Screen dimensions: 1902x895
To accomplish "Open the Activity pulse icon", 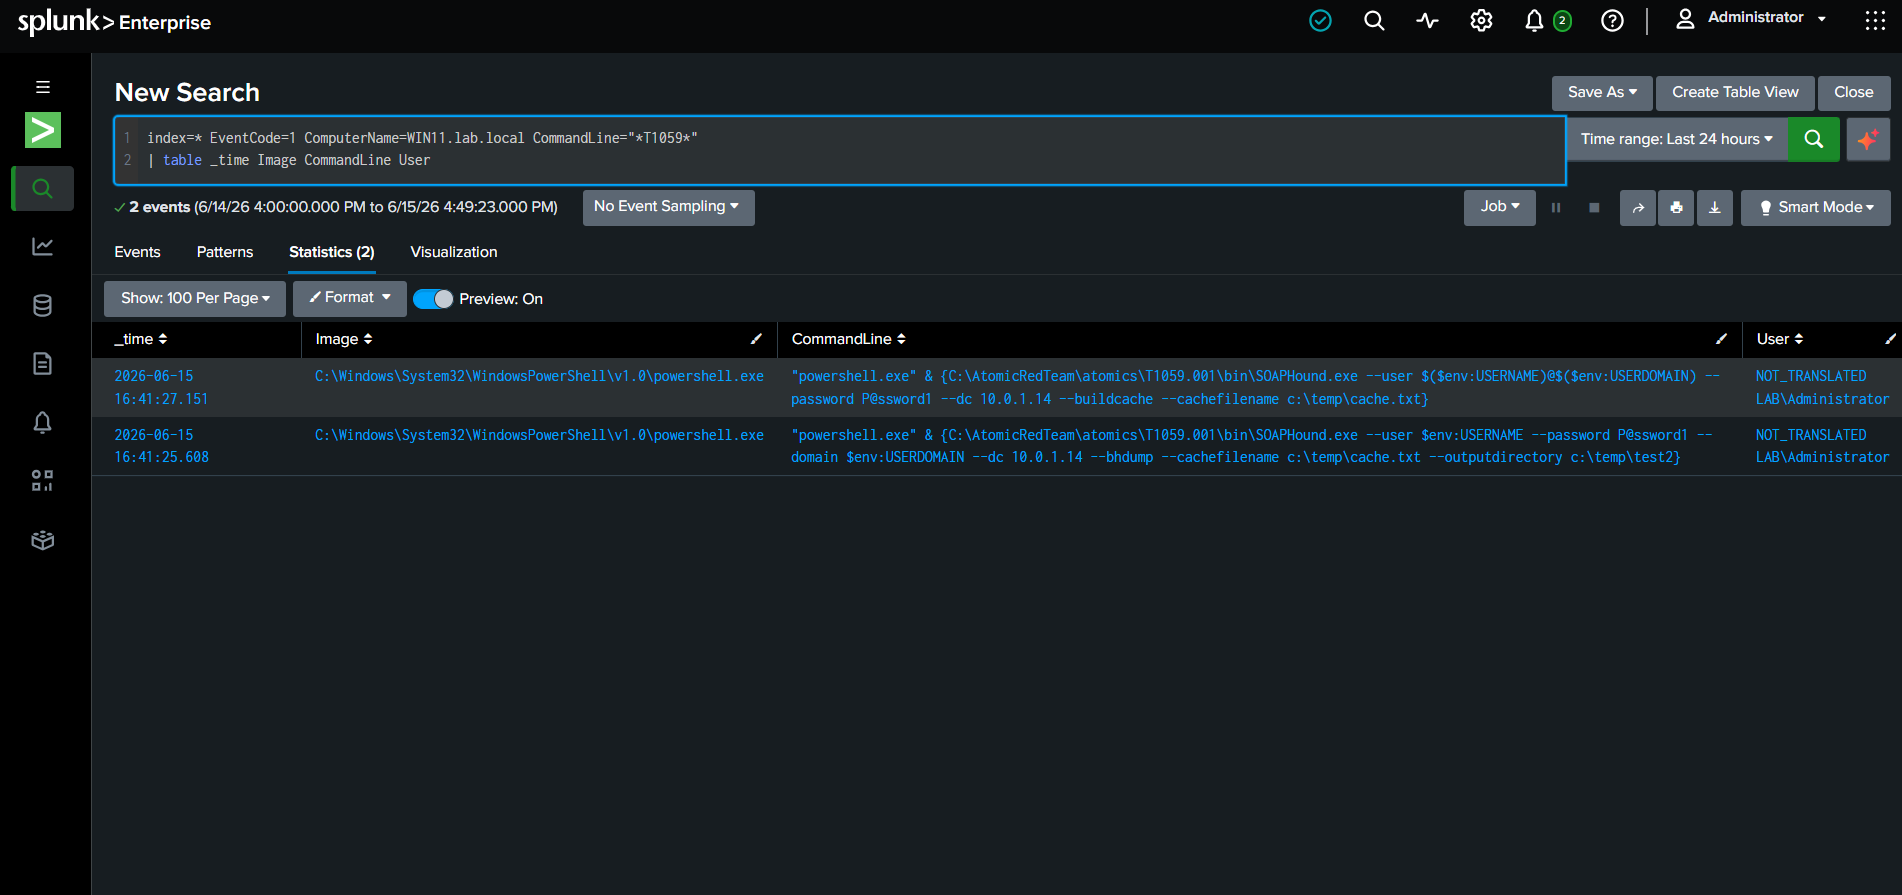I will 1427,21.
